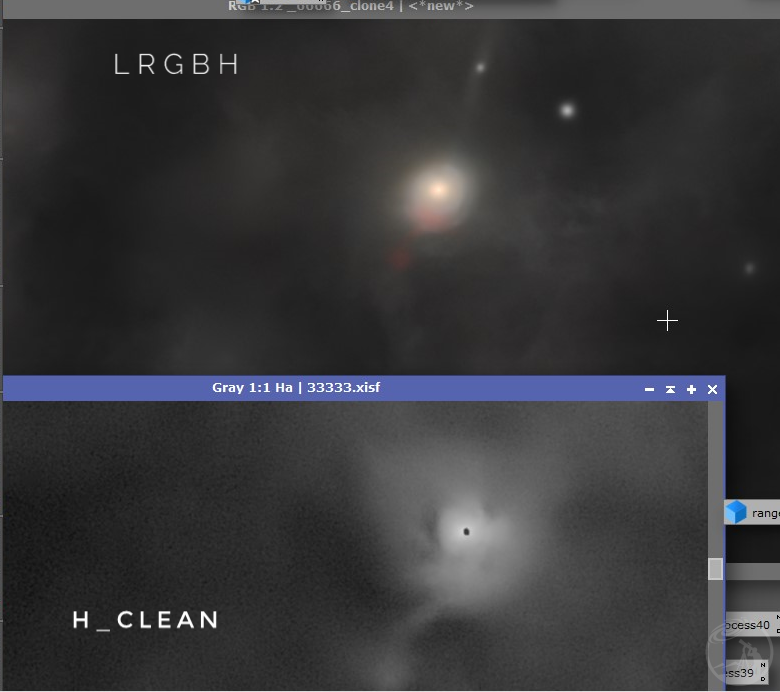Shade the Ha 33333.xisf window
The height and width of the screenshot is (692, 780).
pos(670,390)
